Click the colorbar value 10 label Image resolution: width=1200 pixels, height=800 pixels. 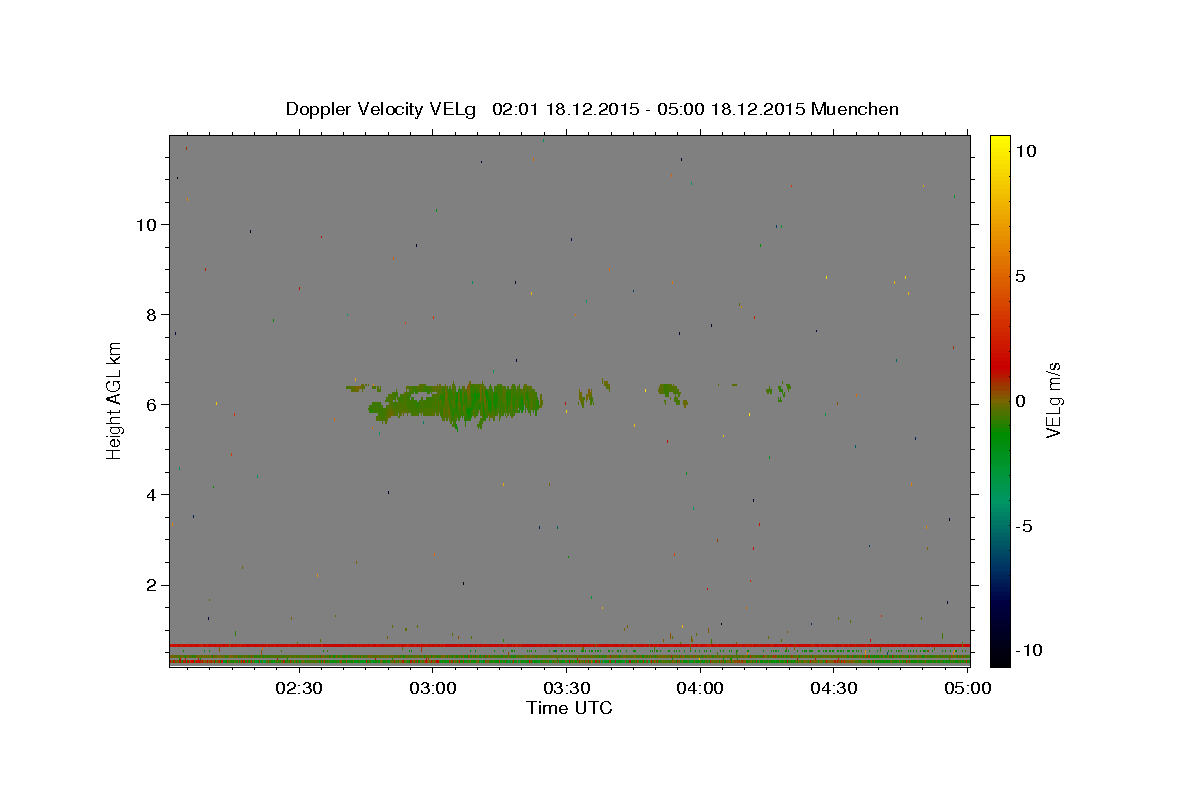point(1025,151)
